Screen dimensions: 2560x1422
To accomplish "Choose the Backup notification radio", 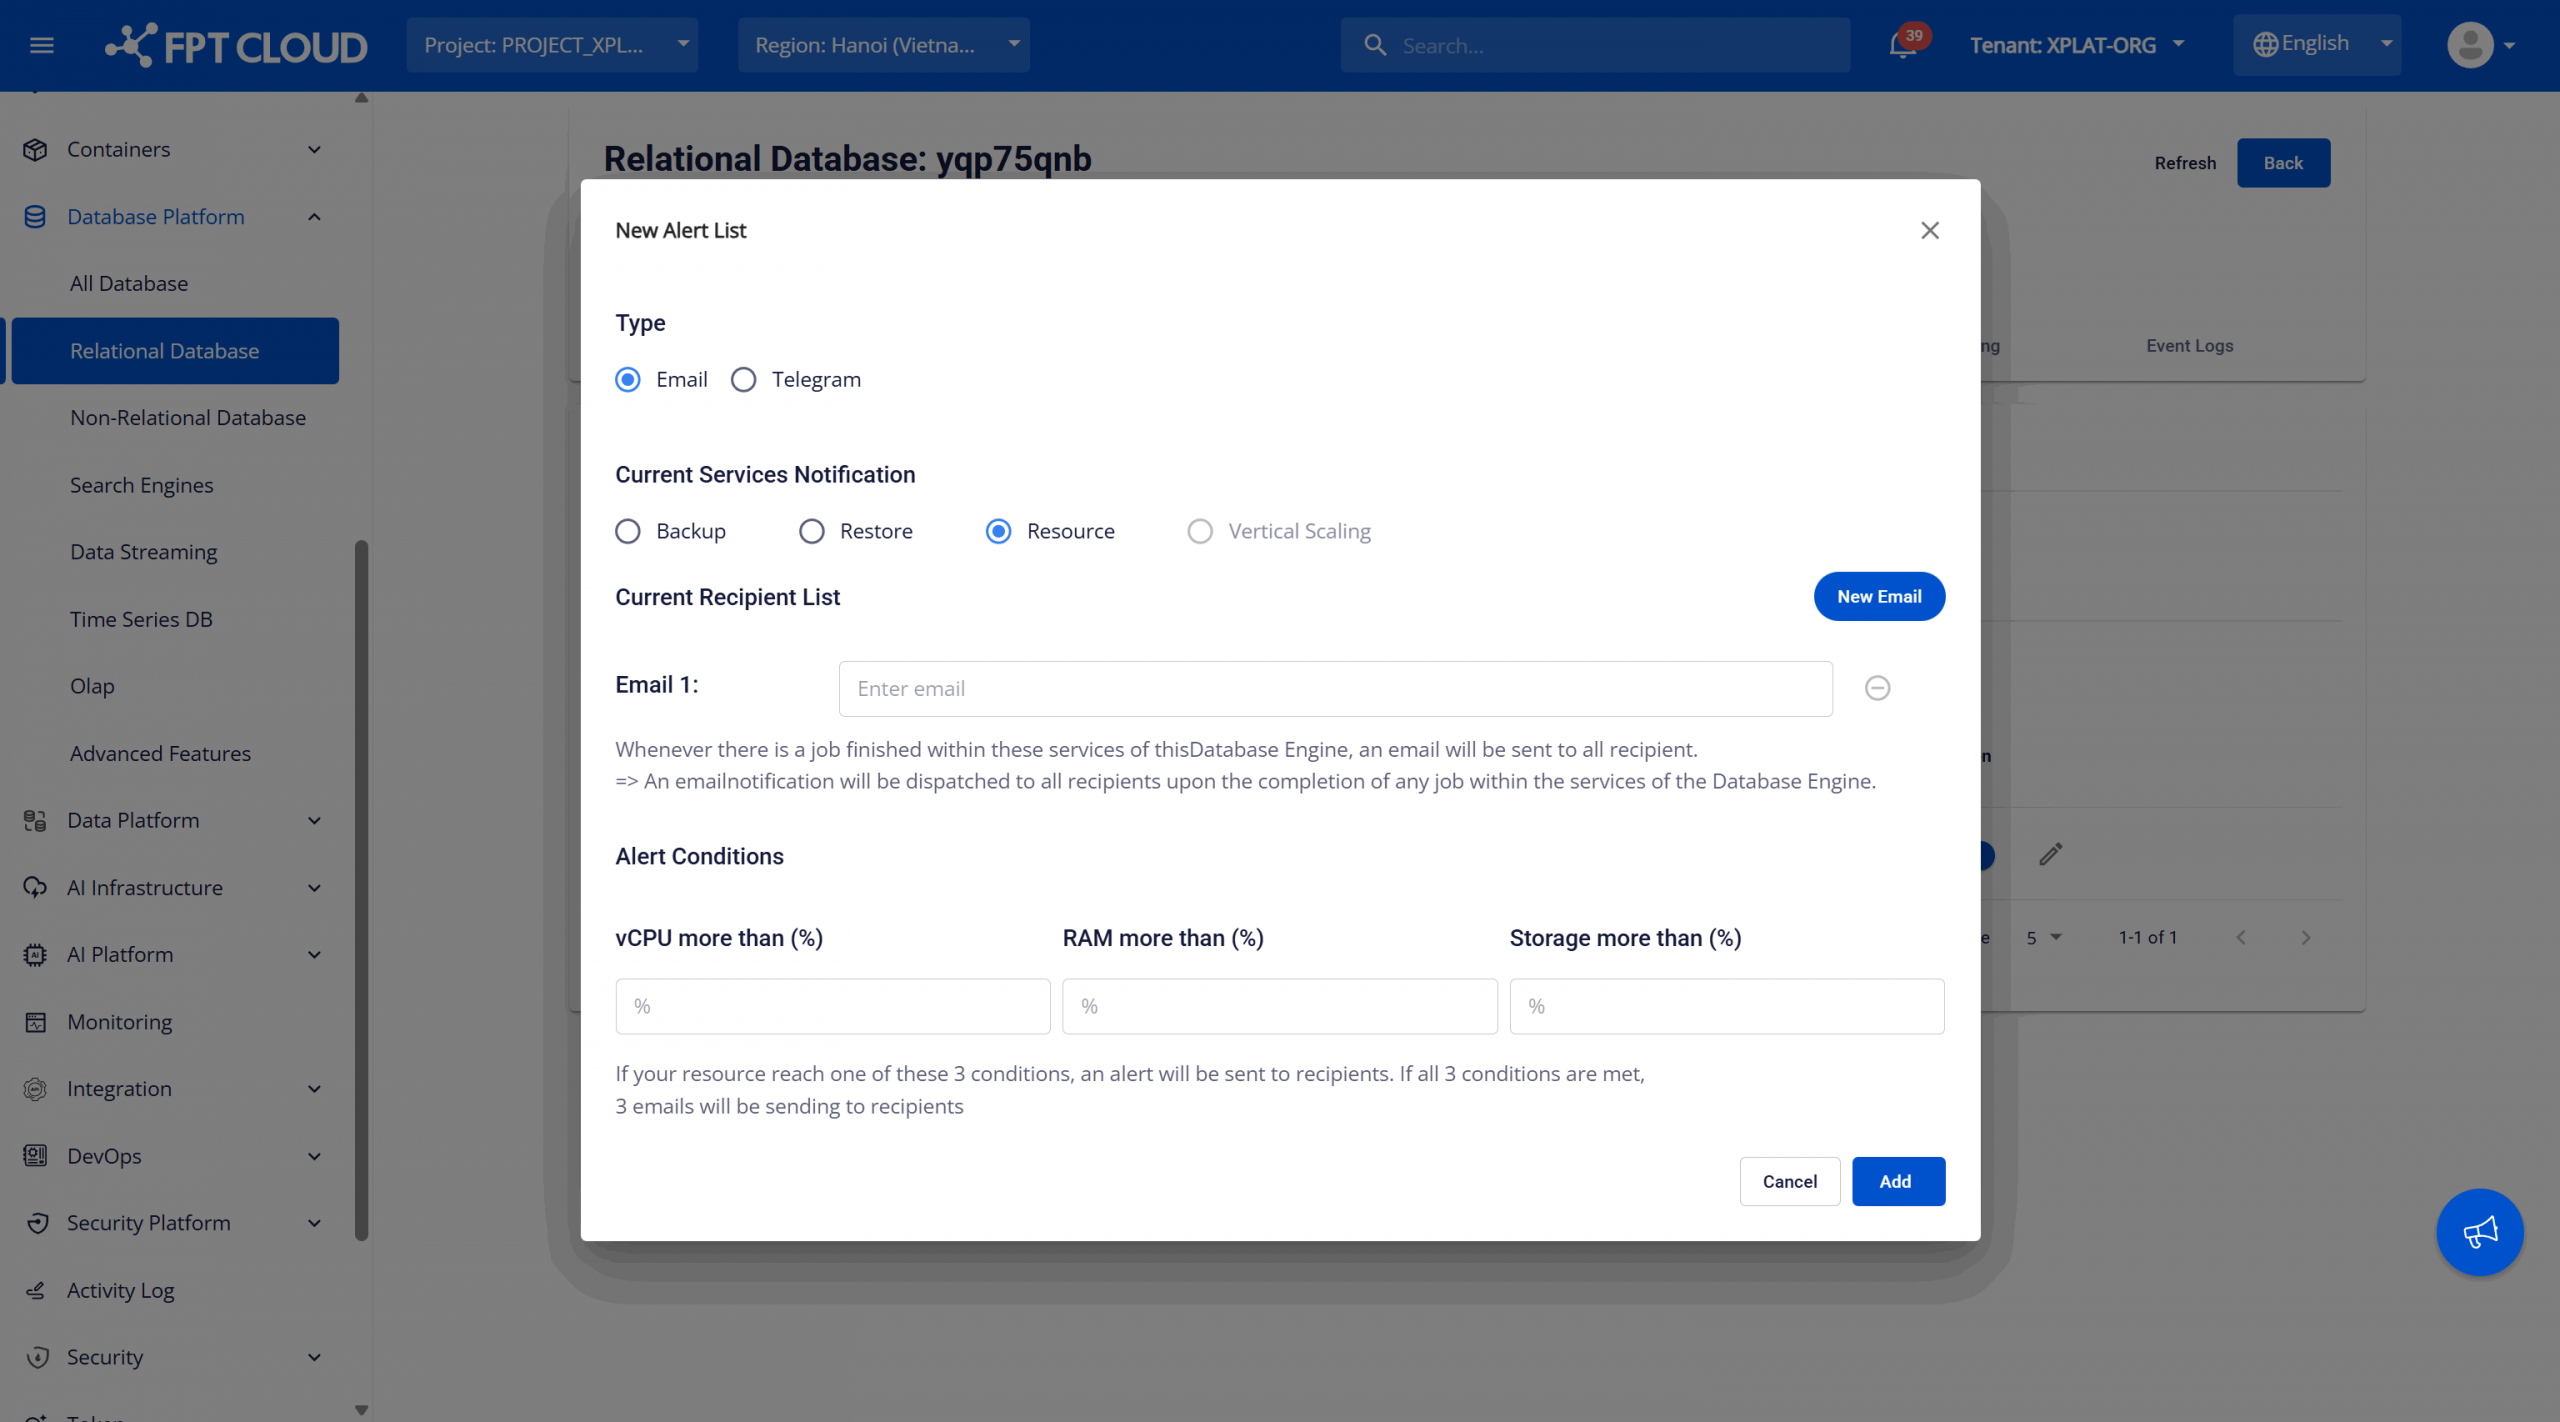I will click(x=628, y=531).
